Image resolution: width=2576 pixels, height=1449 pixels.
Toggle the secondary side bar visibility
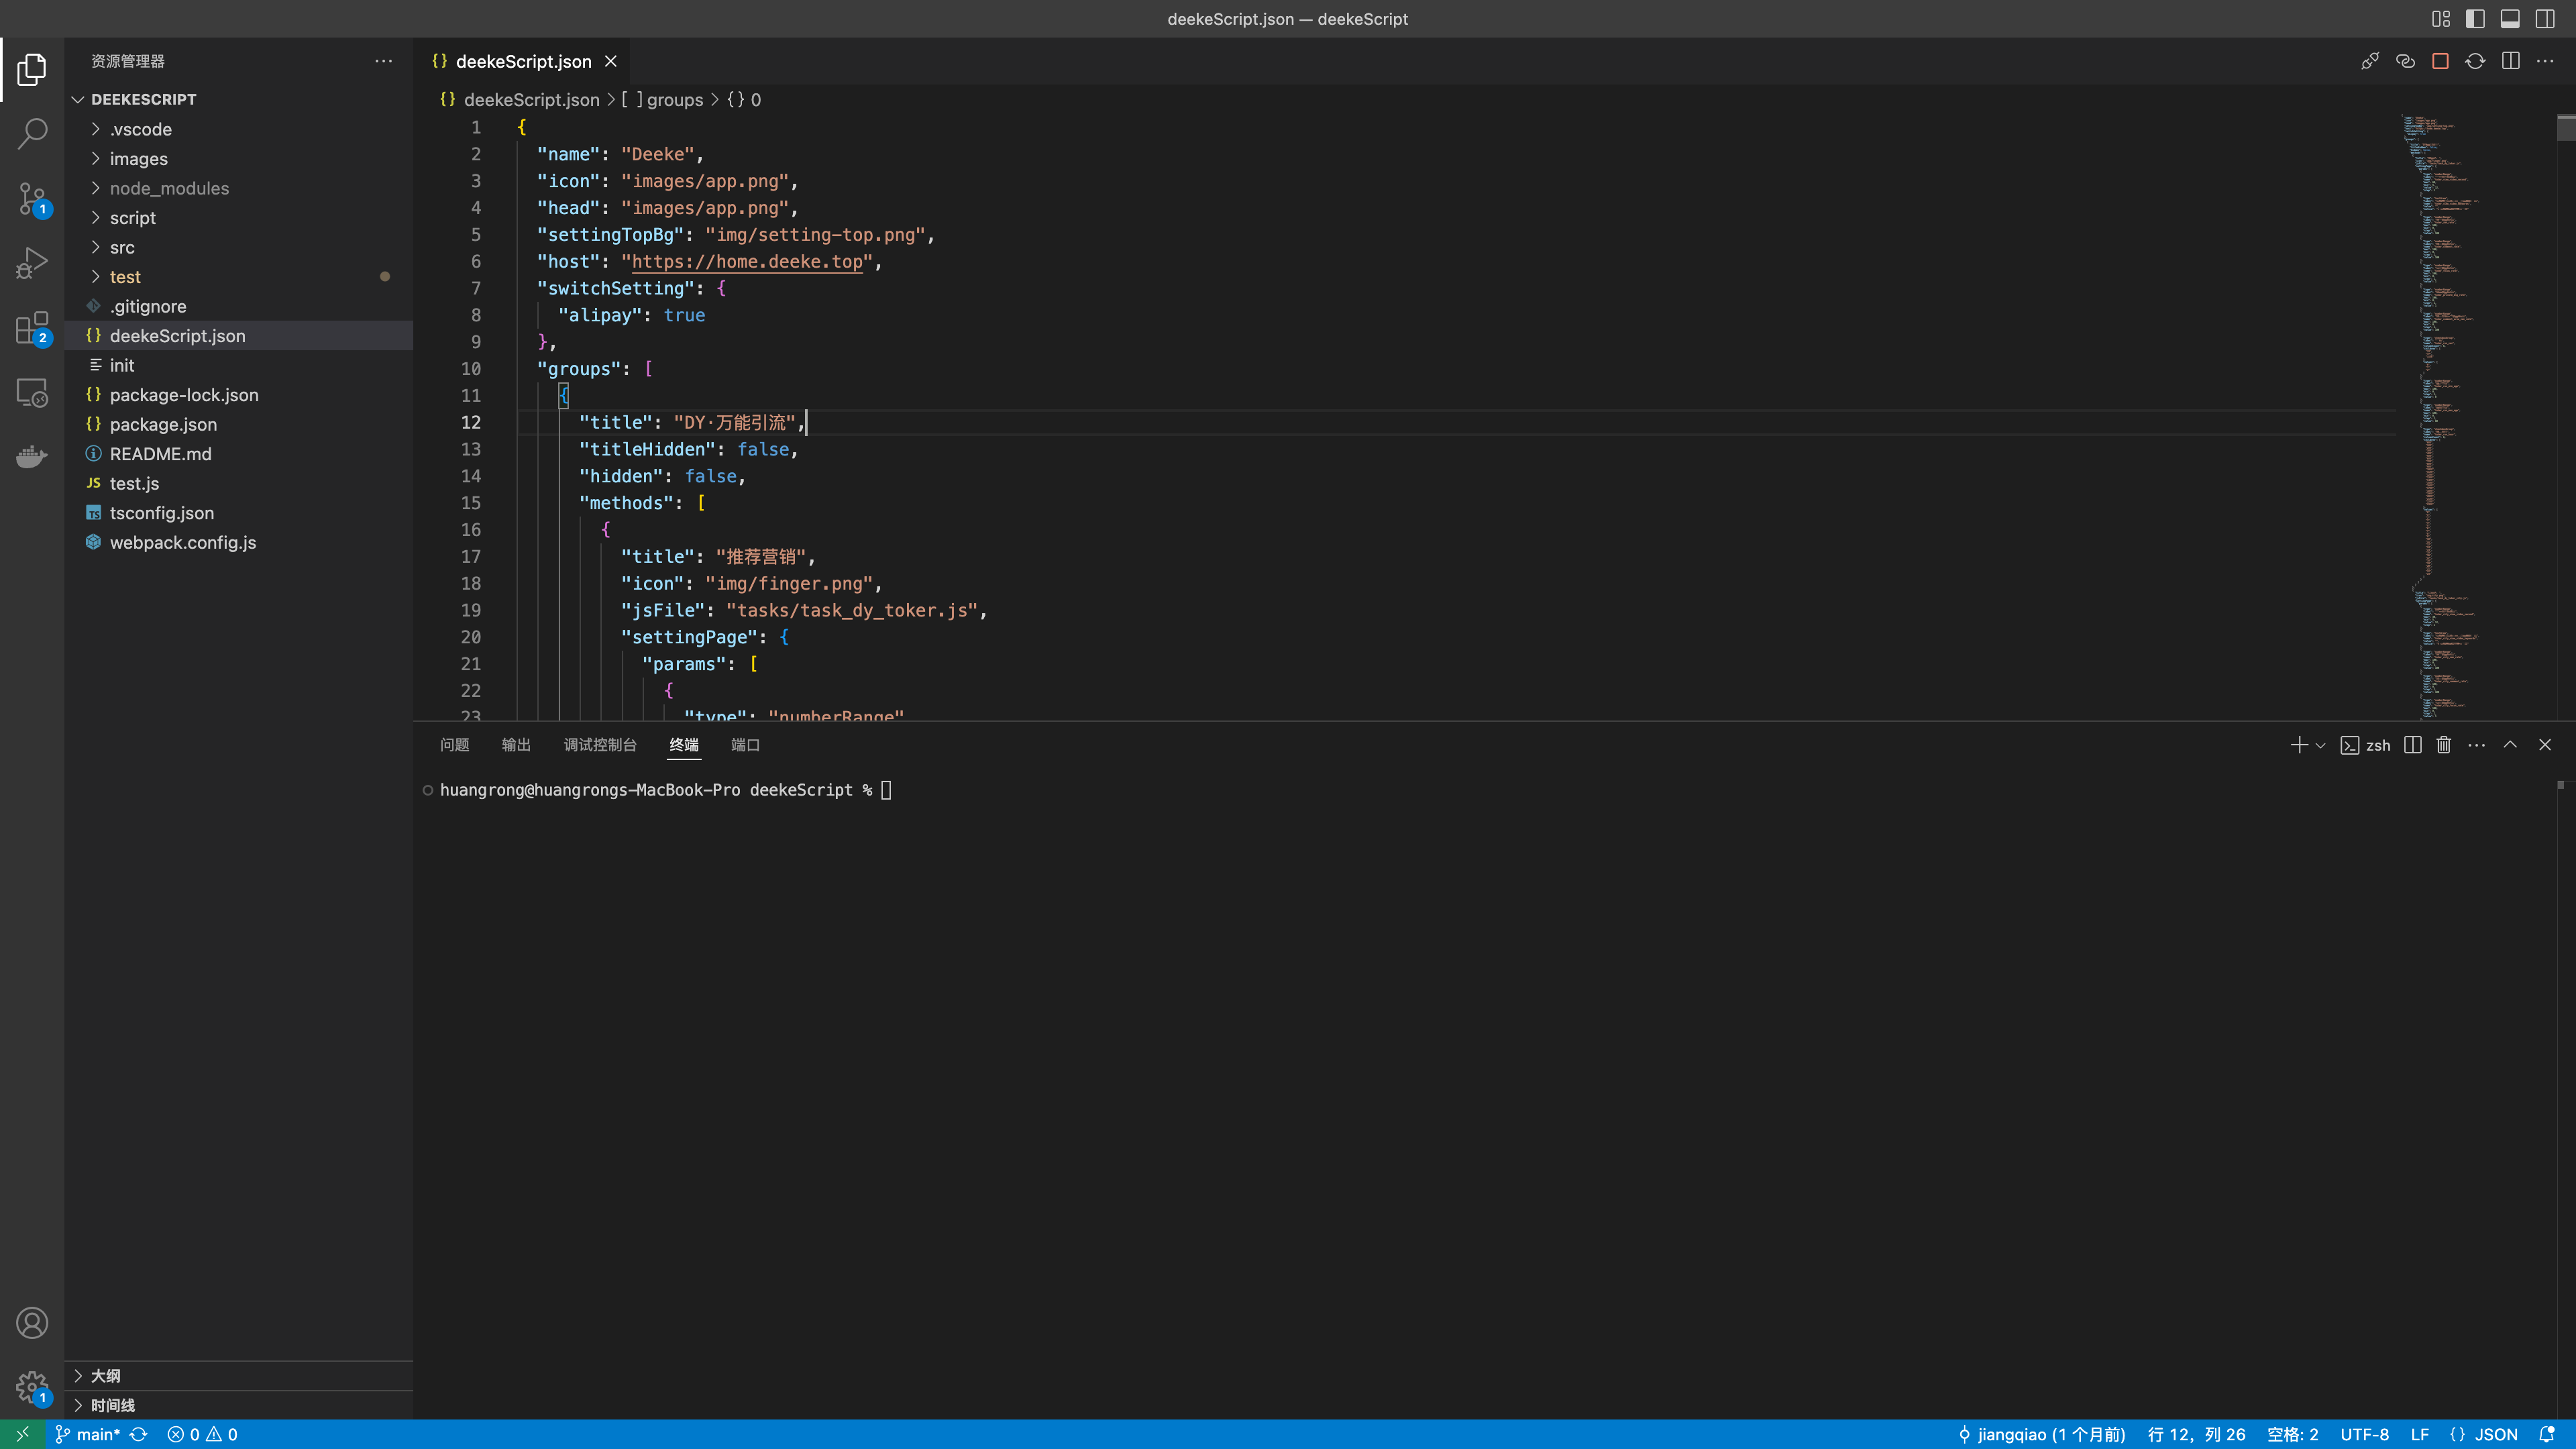point(2545,18)
